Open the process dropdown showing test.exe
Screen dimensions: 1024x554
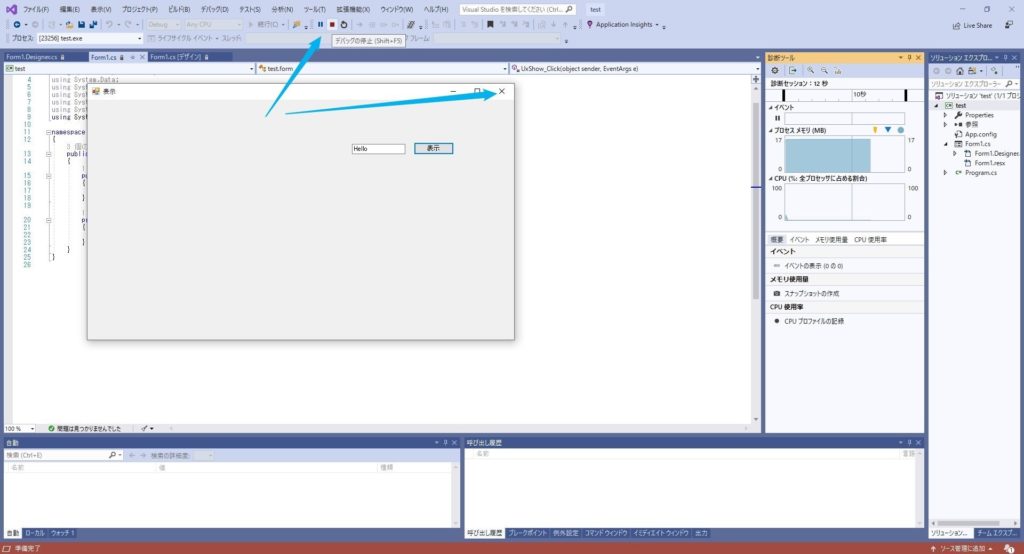[90, 39]
